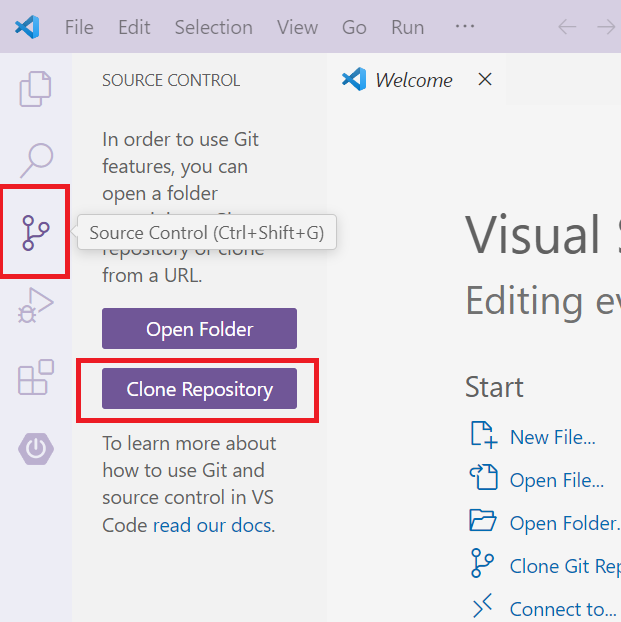Image resolution: width=621 pixels, height=622 pixels.
Task: Click the Start heading on Welcome page
Action: (x=494, y=387)
